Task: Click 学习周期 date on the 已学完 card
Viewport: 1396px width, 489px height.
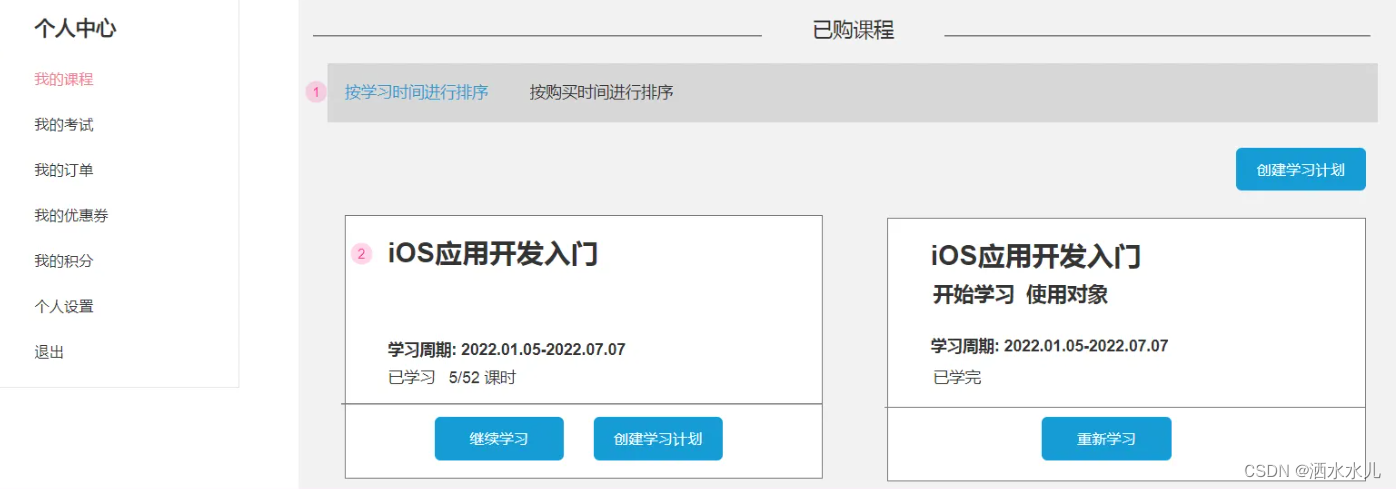Action: [1050, 346]
